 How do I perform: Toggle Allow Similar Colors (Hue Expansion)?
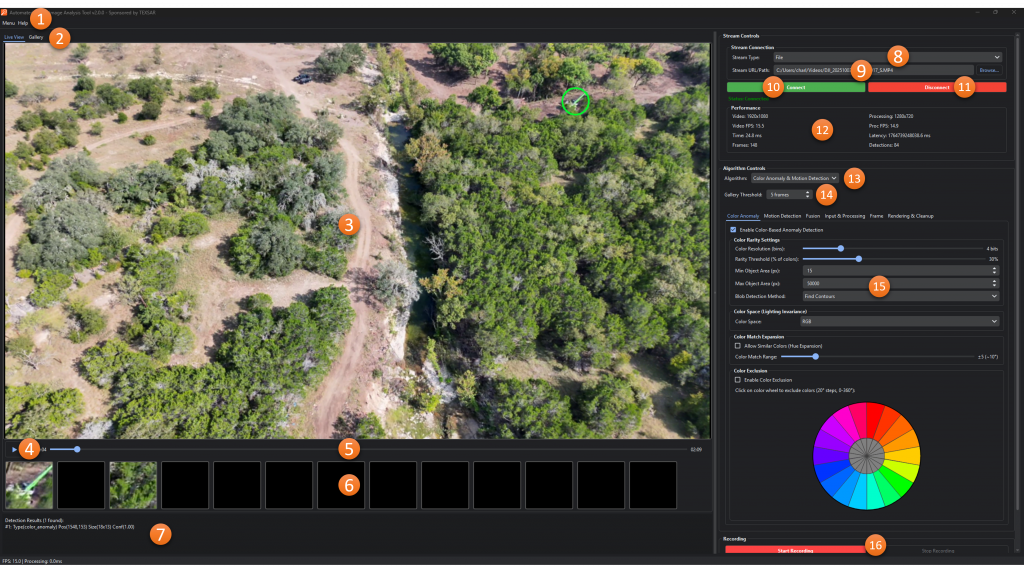point(738,345)
